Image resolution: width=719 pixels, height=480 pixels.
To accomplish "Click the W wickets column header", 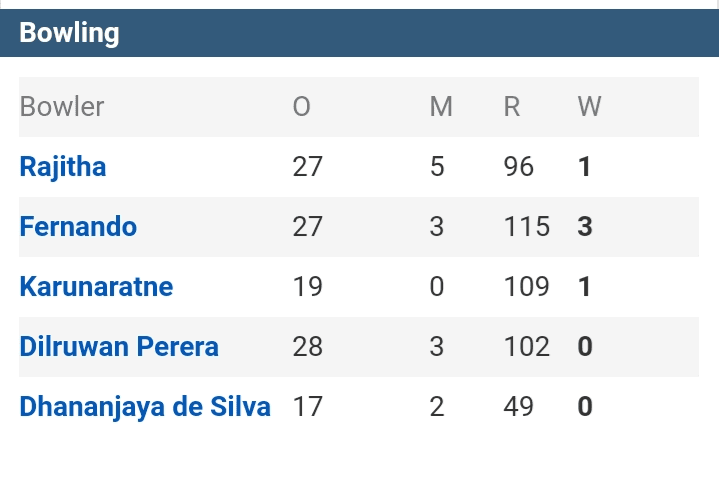I will pyautogui.click(x=589, y=107).
